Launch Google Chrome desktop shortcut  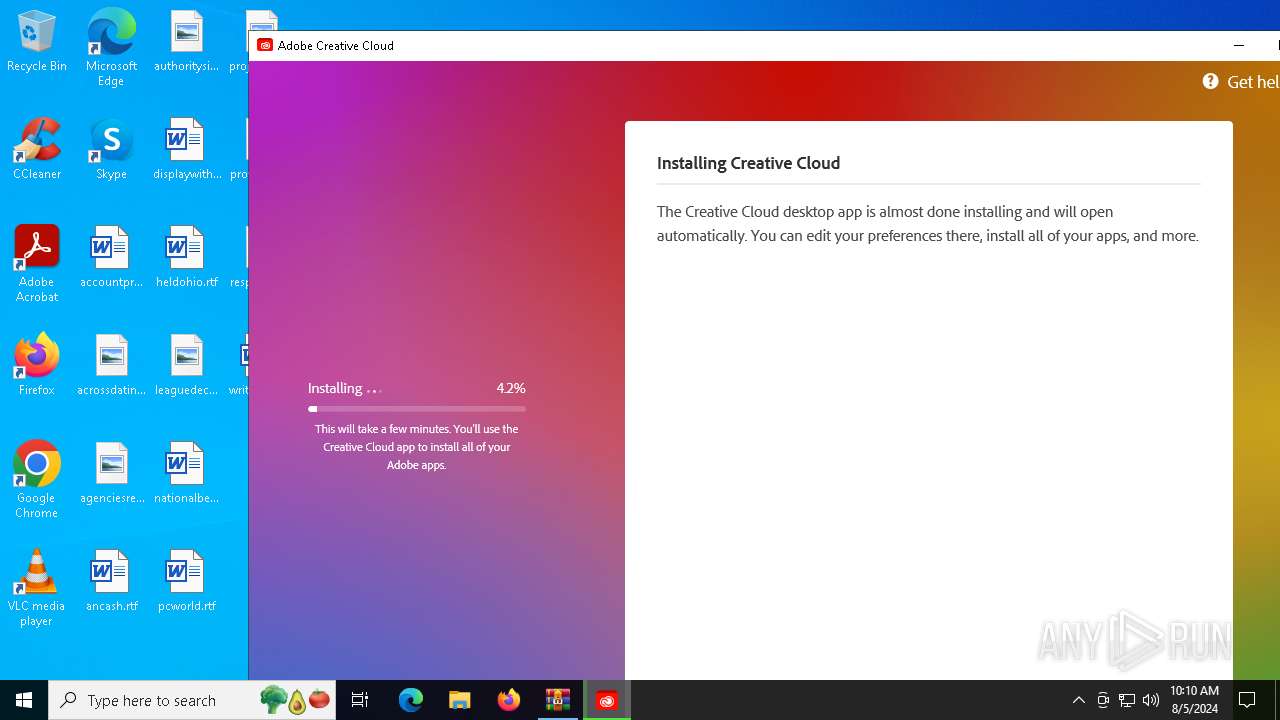pyautogui.click(x=37, y=480)
